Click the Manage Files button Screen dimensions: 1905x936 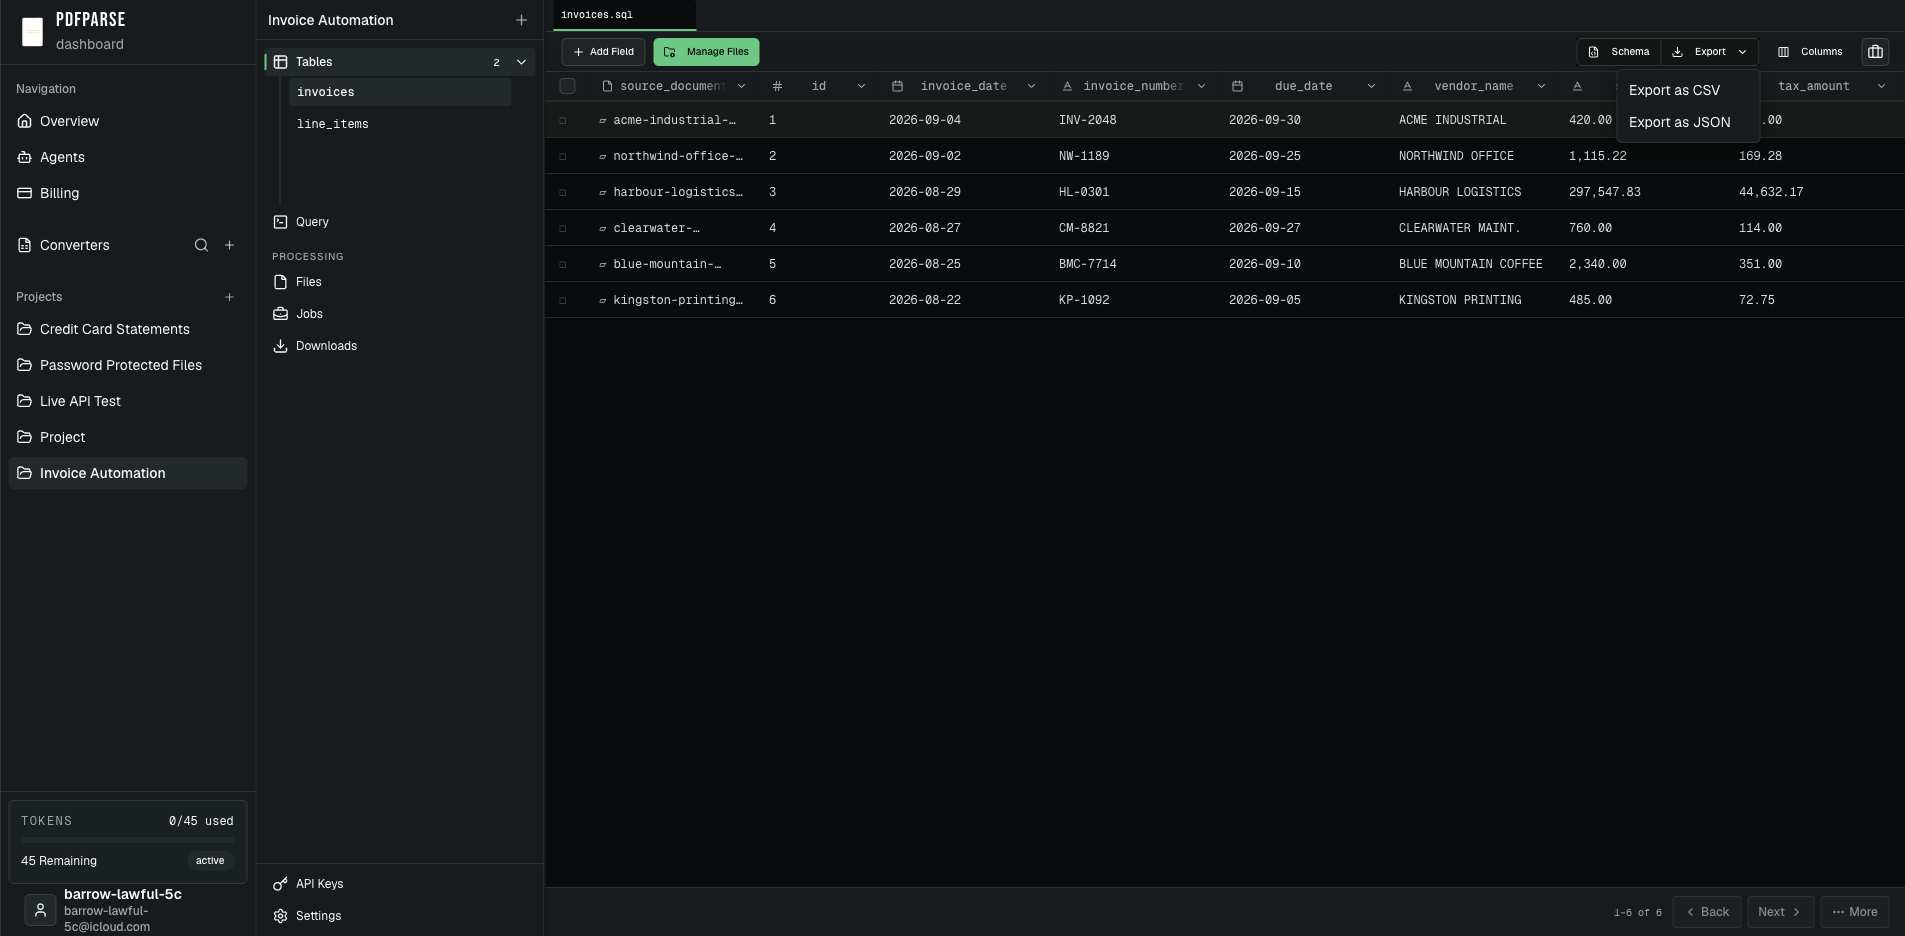706,52
